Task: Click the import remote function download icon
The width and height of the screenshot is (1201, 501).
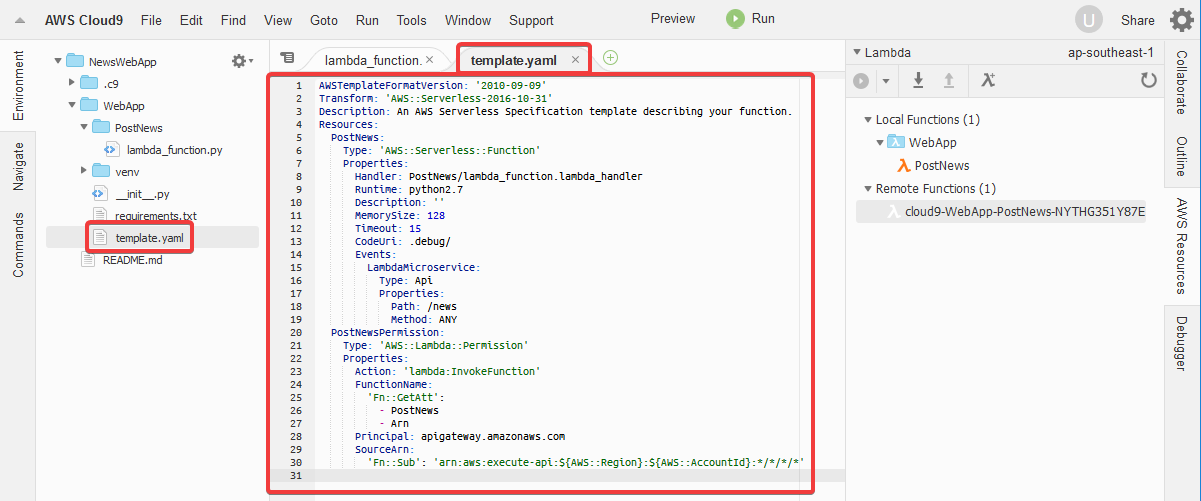Action: coord(918,81)
